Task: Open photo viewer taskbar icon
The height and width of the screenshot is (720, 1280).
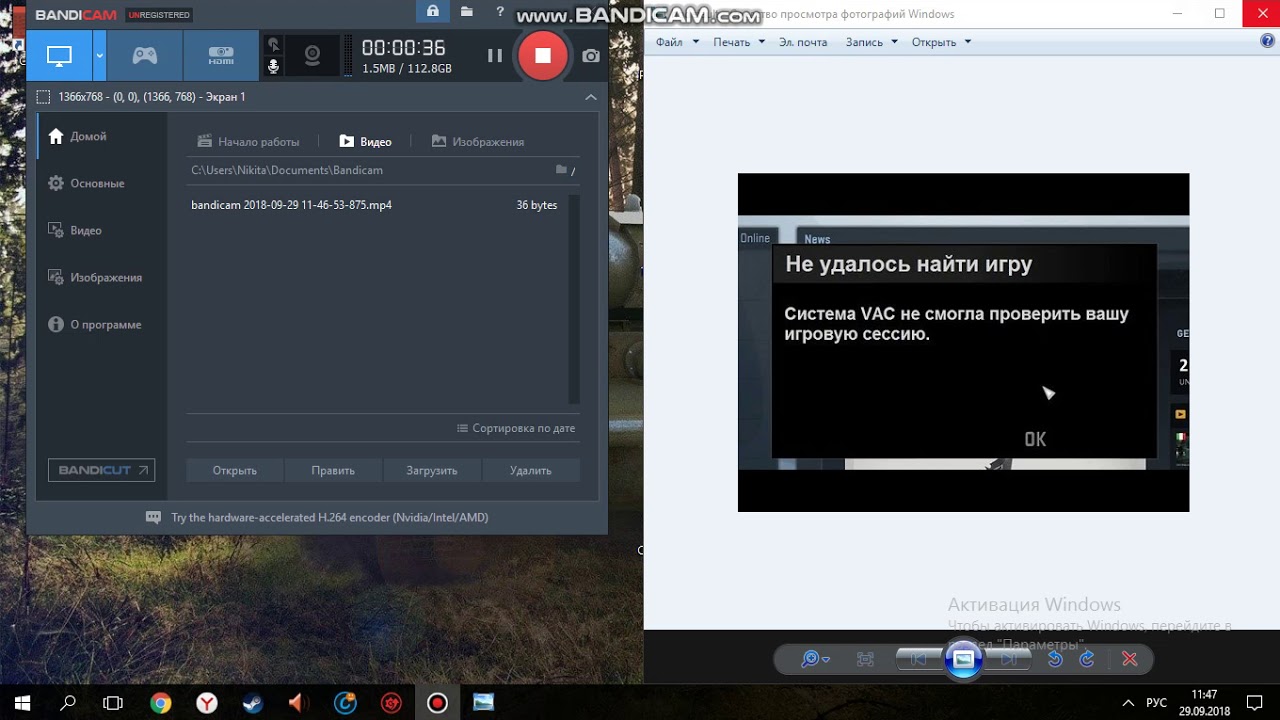Action: [x=483, y=703]
